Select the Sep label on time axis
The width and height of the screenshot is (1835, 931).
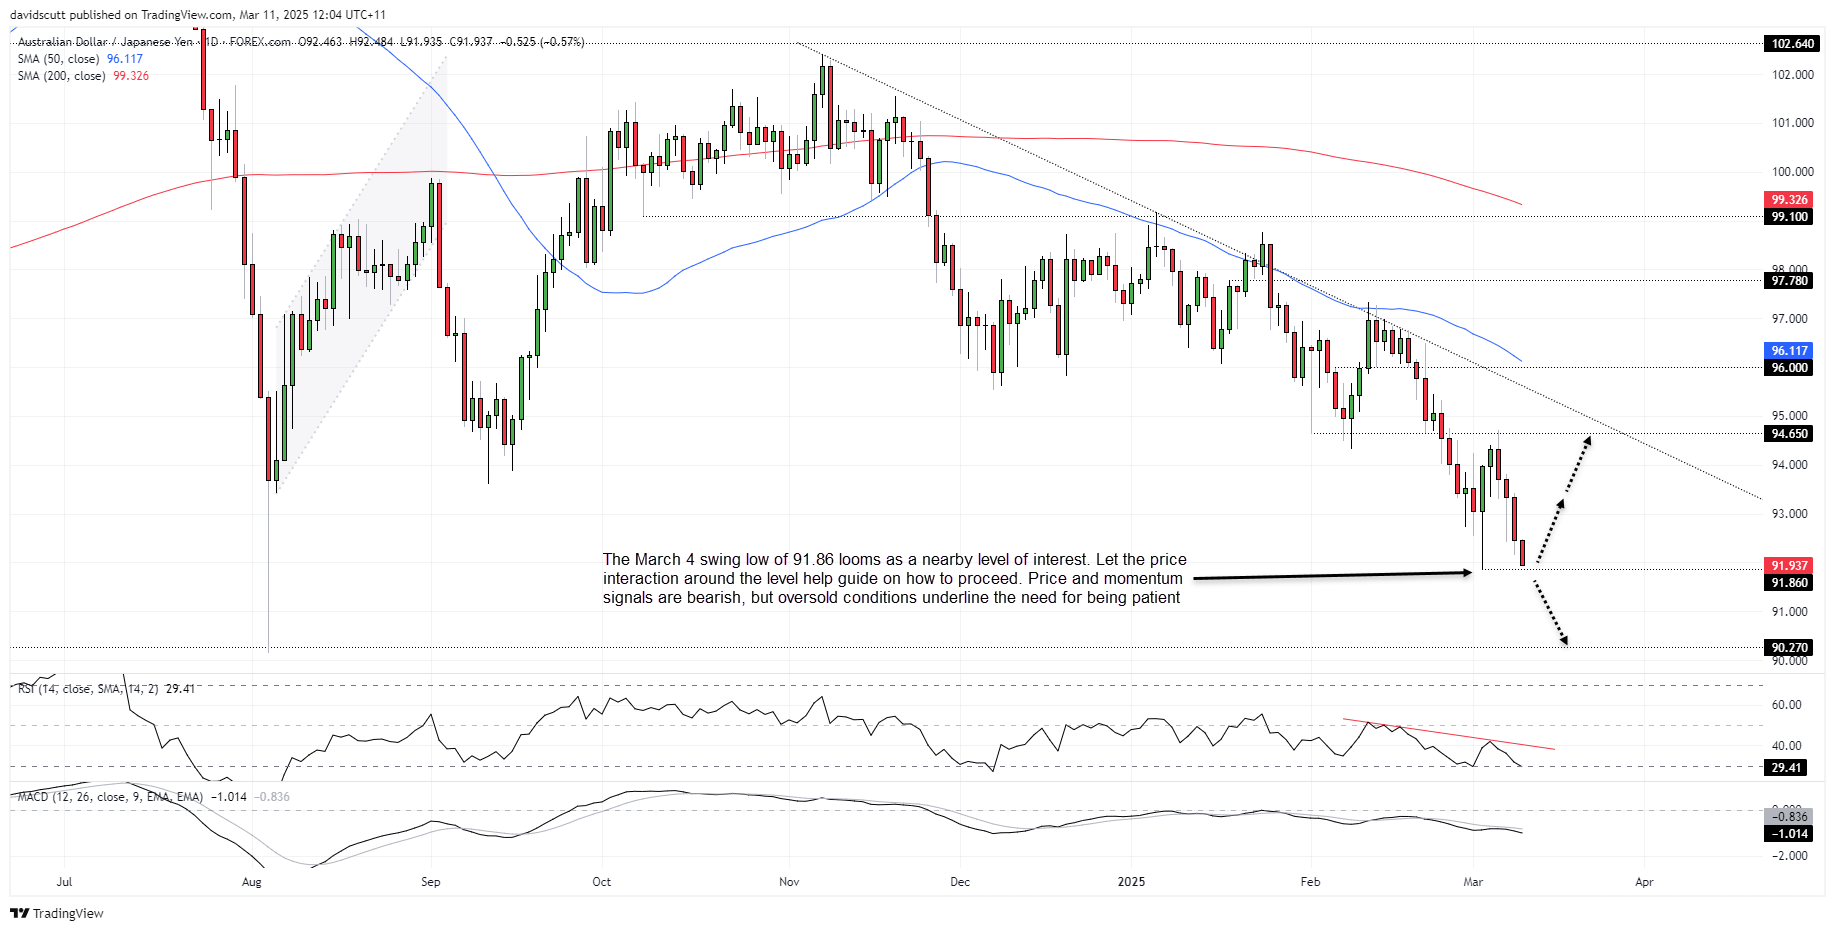coord(431,882)
